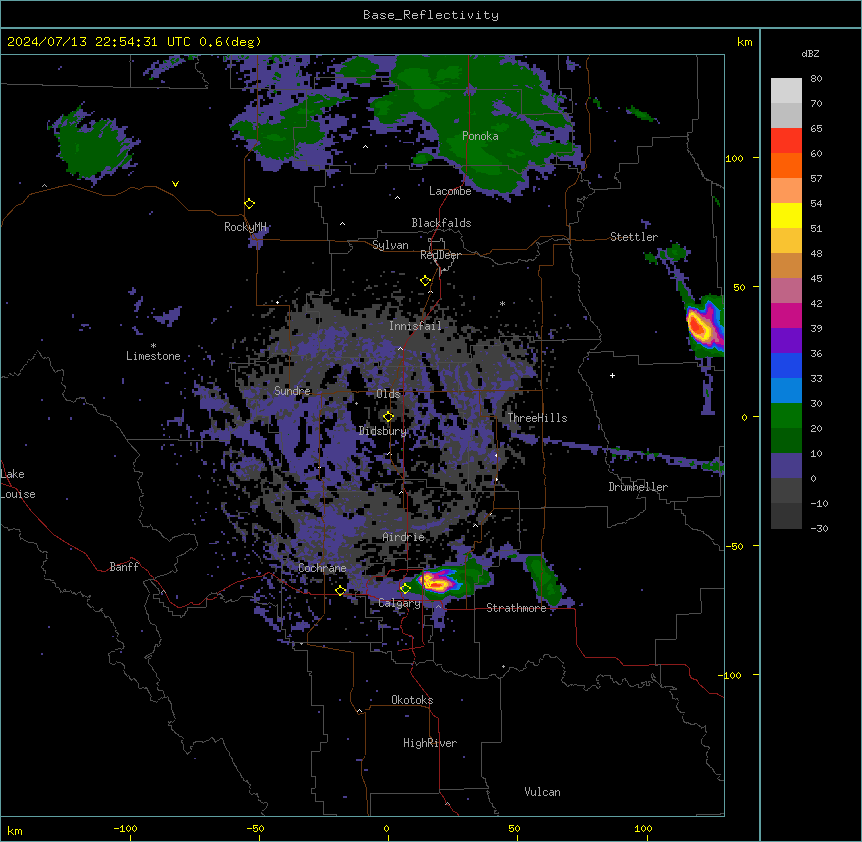862x842 pixels.
Task: Click the Cochrane town label
Action: point(322,568)
